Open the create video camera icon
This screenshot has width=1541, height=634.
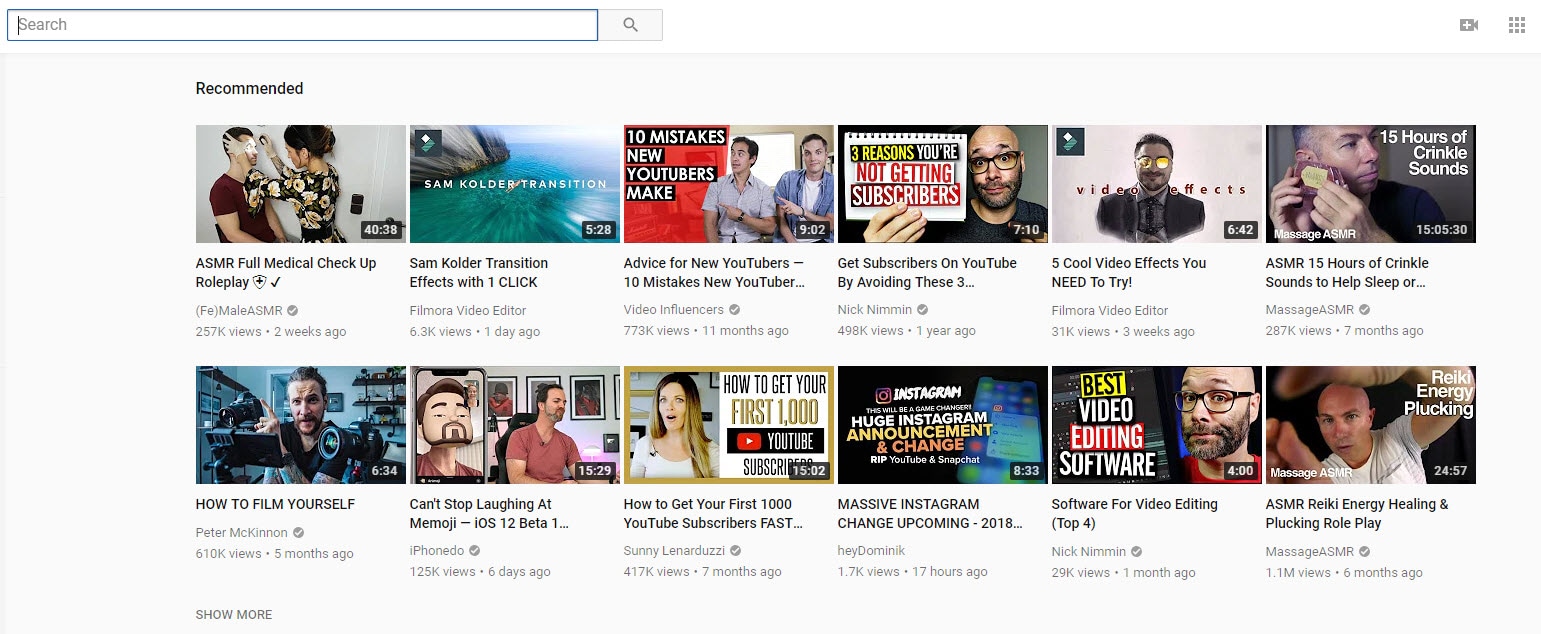[x=1469, y=25]
